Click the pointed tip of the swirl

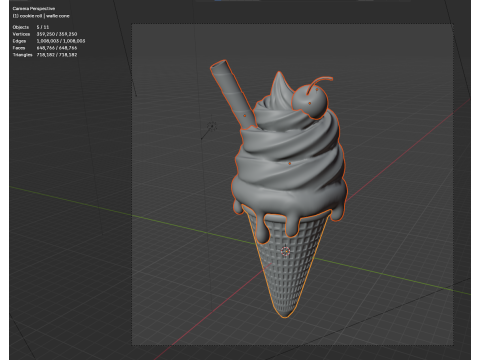click(279, 74)
